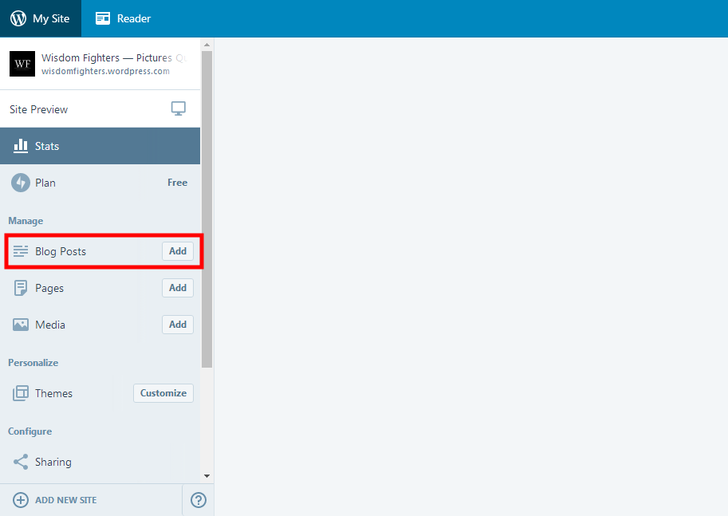This screenshot has height=516, width=728.
Task: Add new media item
Action: point(177,325)
